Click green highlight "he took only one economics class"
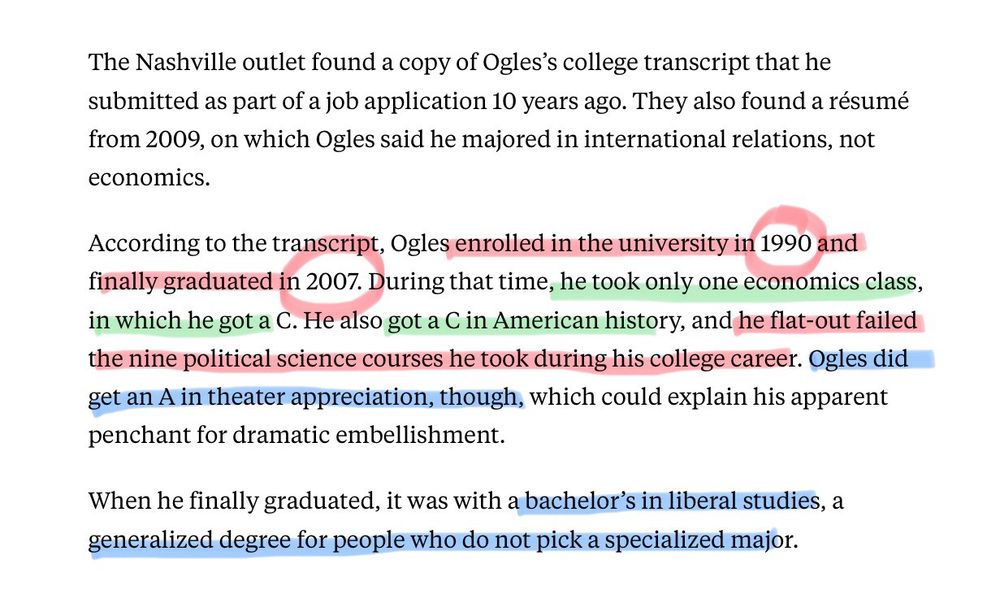Image resolution: width=1000 pixels, height=604 pixels. pos(735,281)
